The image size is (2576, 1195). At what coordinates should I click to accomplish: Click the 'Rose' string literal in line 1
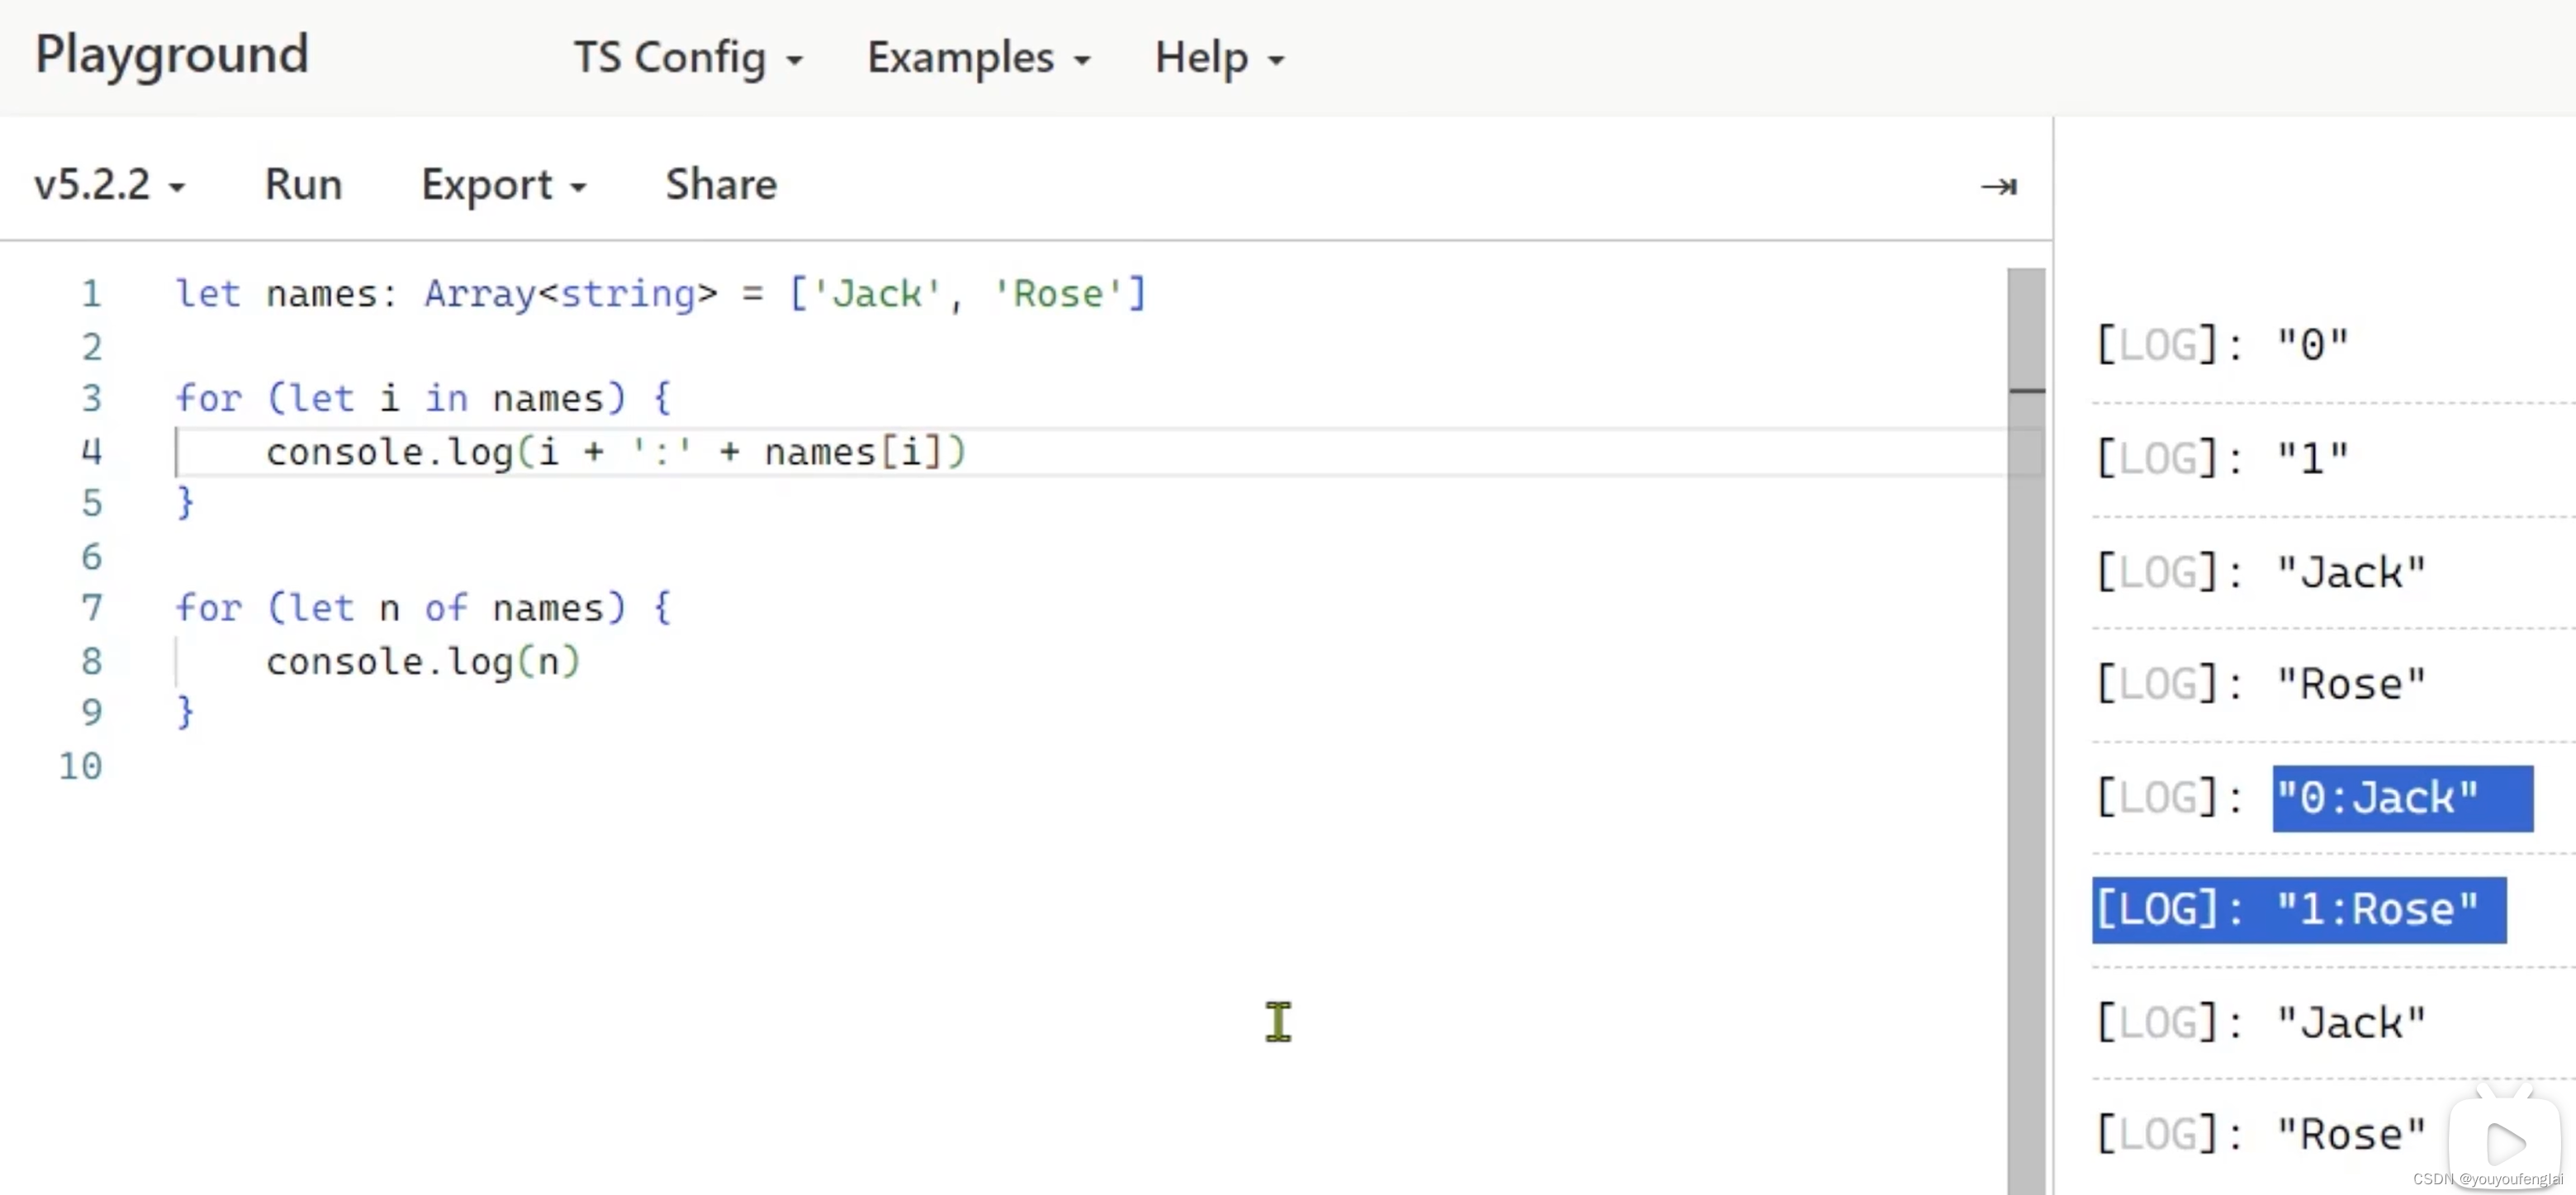1058,294
